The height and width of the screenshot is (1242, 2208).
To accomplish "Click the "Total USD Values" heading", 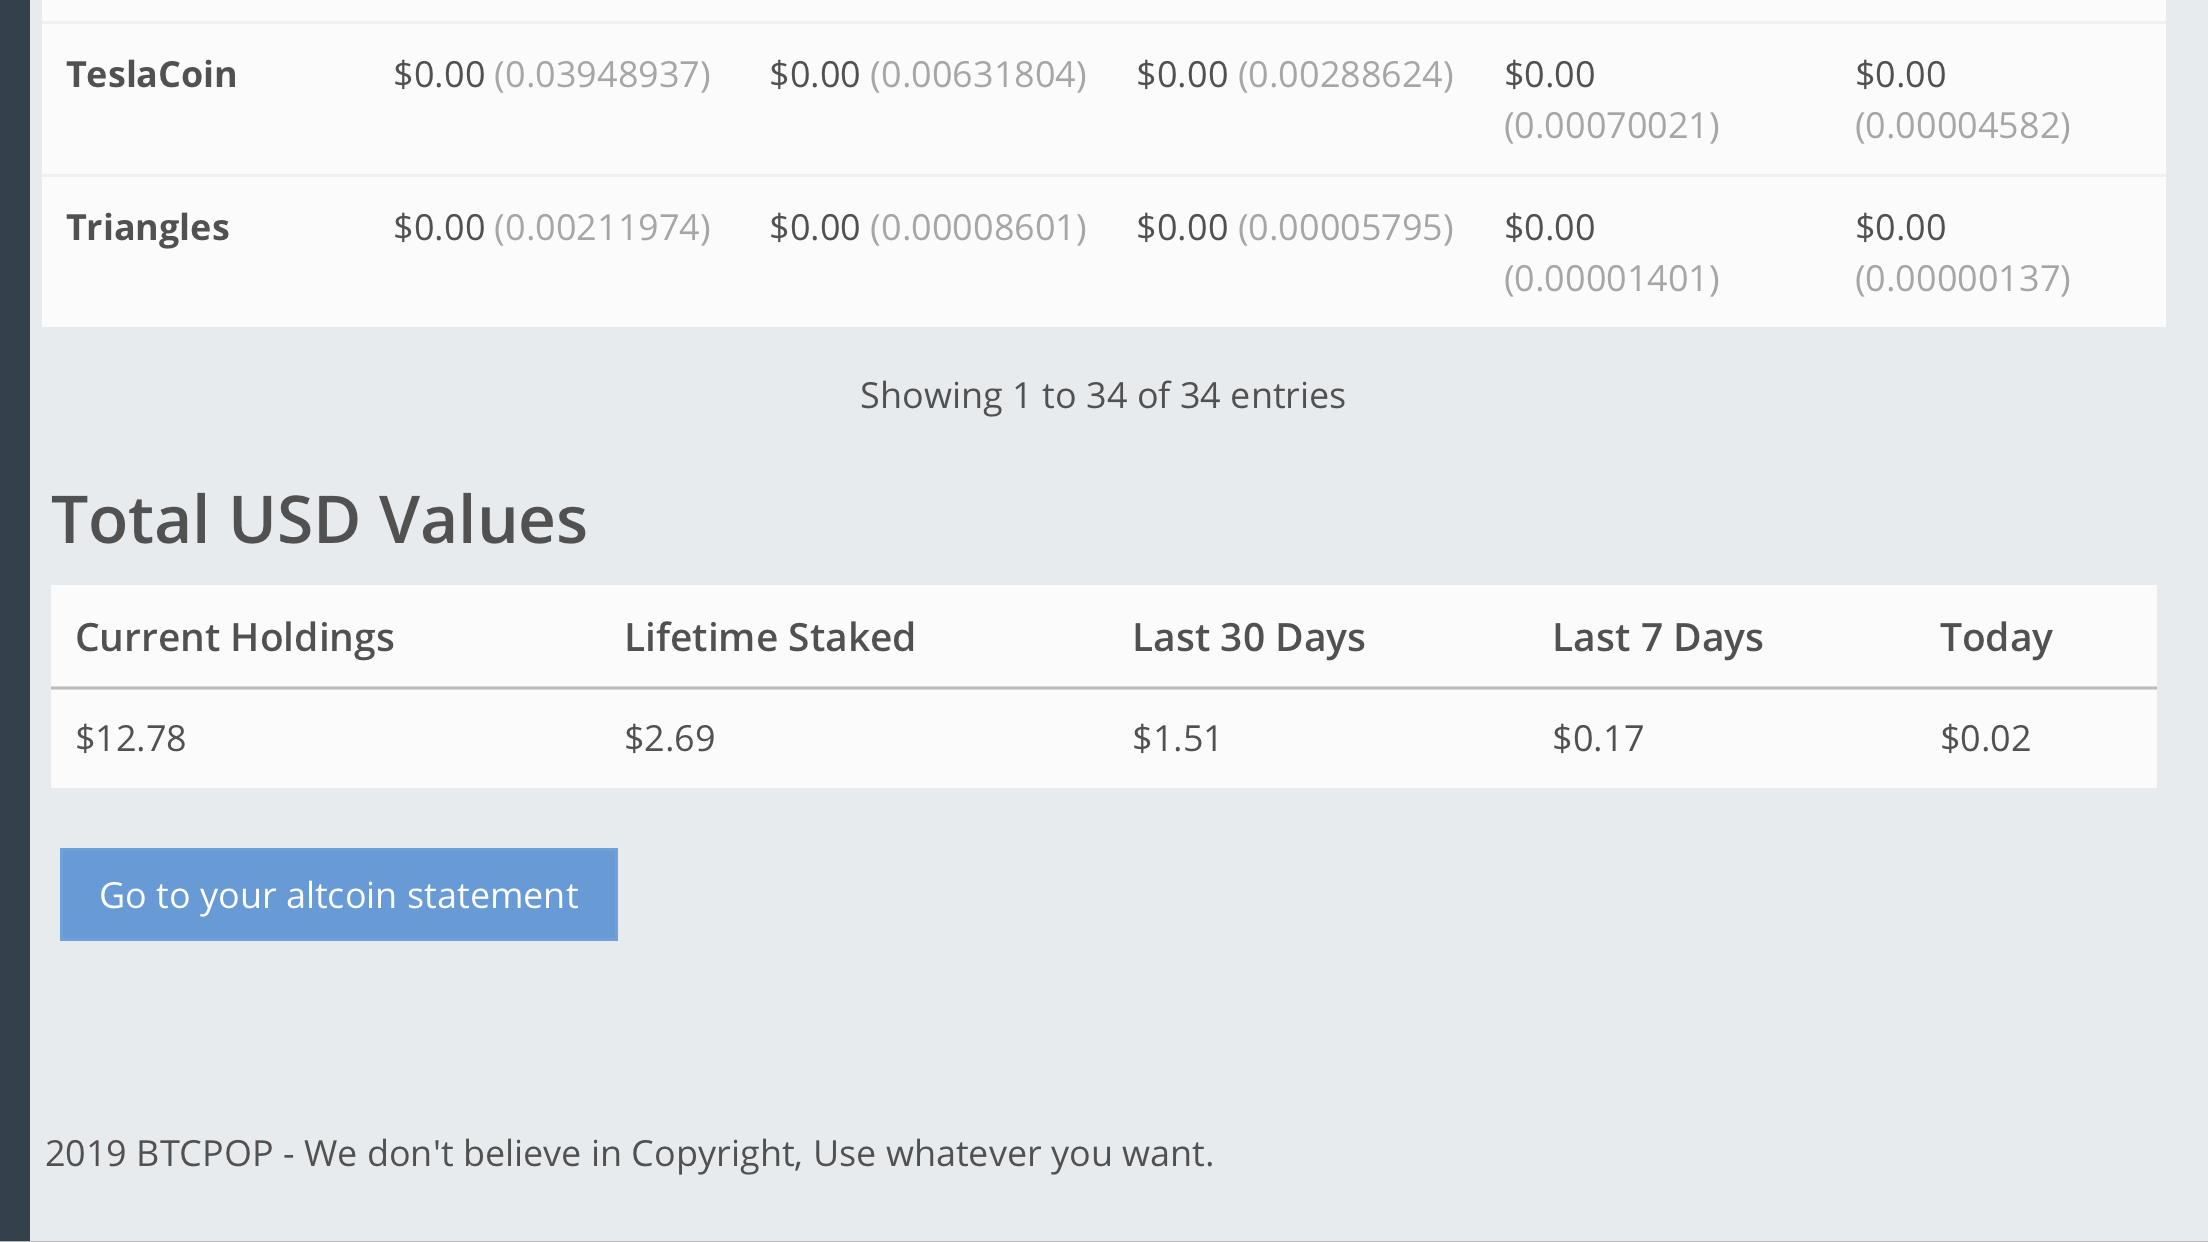I will coord(319,520).
